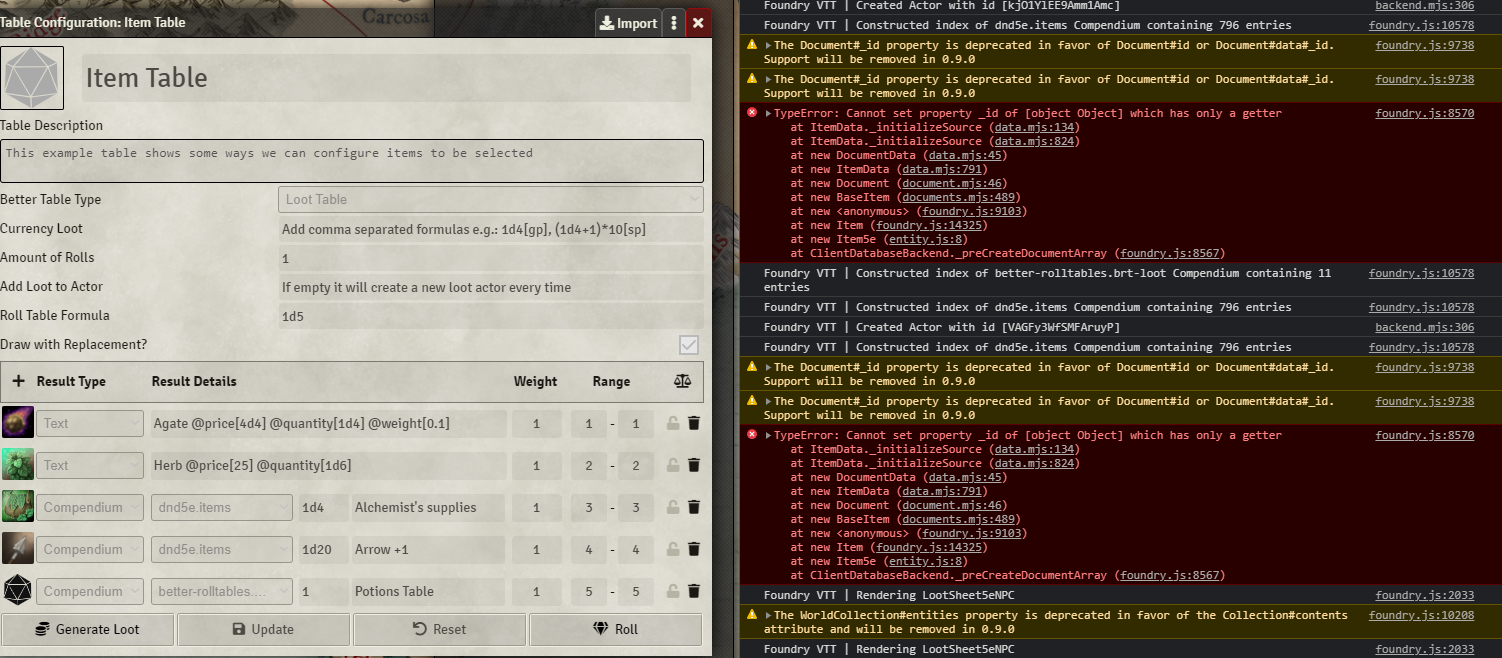The width and height of the screenshot is (1502, 658).
Task: Delete the Herb result row via trash icon
Action: [x=694, y=465]
